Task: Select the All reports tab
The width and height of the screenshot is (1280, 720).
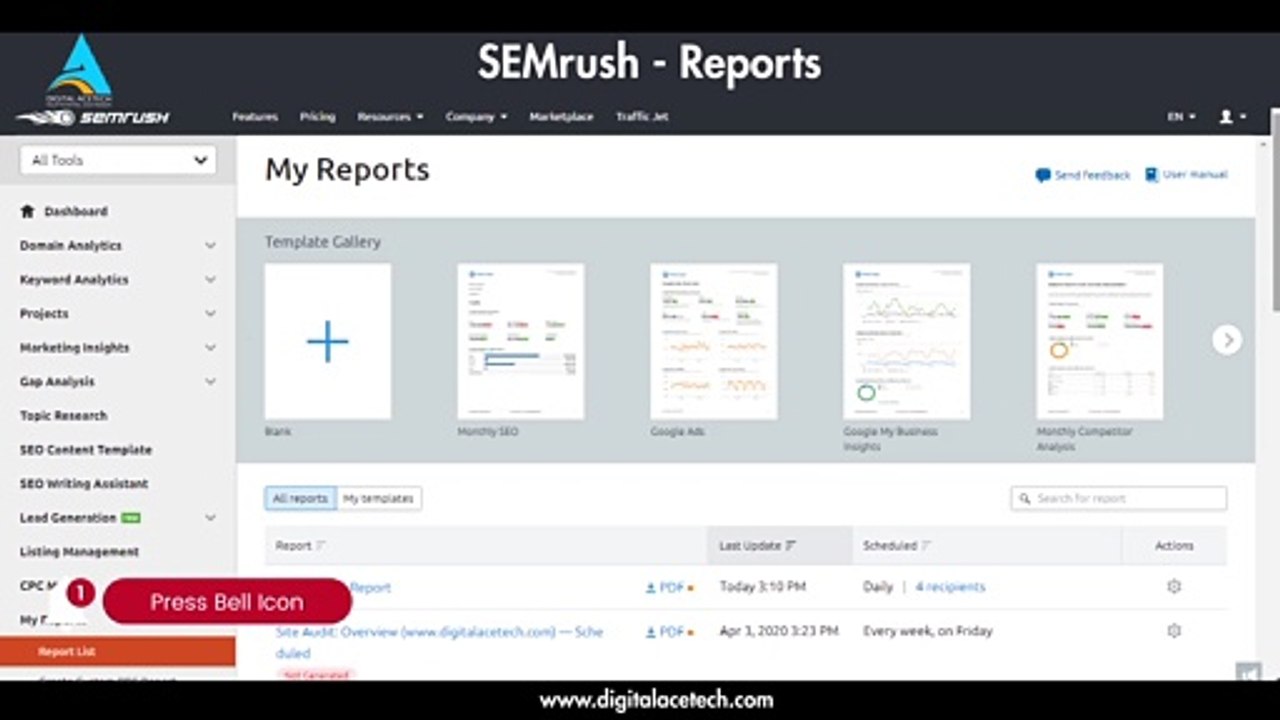Action: tap(300, 498)
